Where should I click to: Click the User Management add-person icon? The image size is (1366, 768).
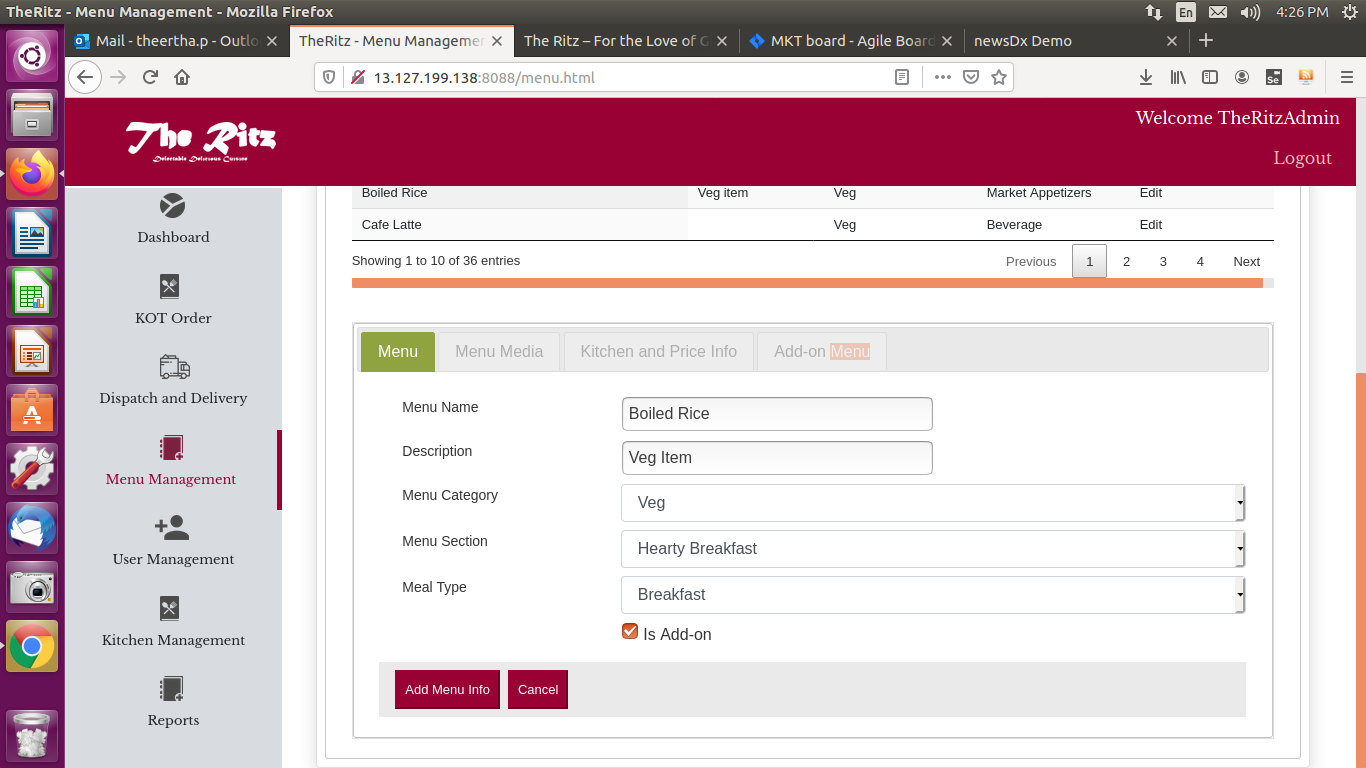tap(172, 528)
